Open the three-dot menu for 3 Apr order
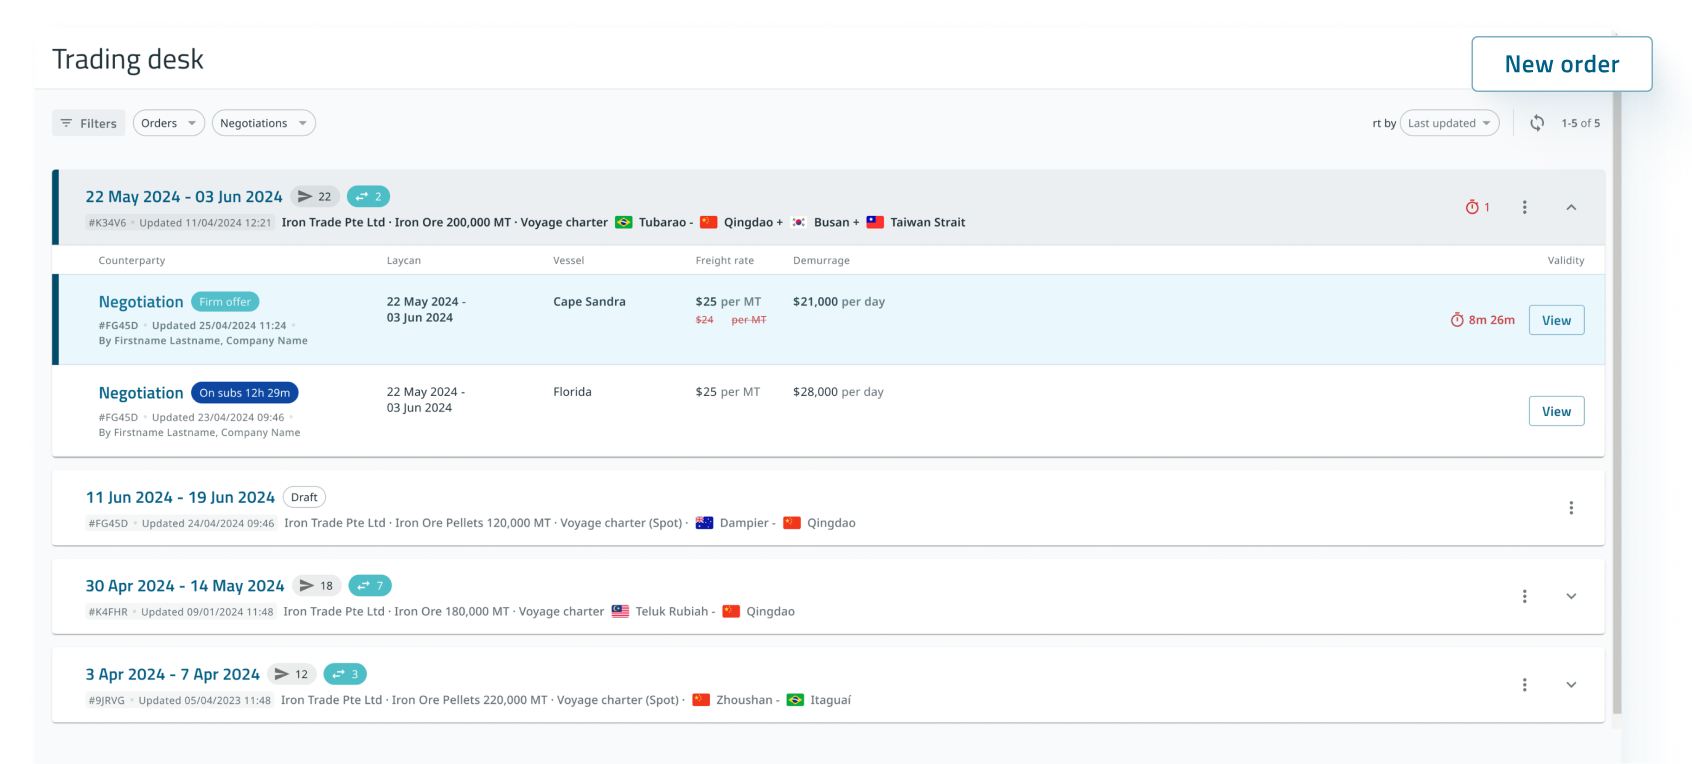 pyautogui.click(x=1524, y=685)
